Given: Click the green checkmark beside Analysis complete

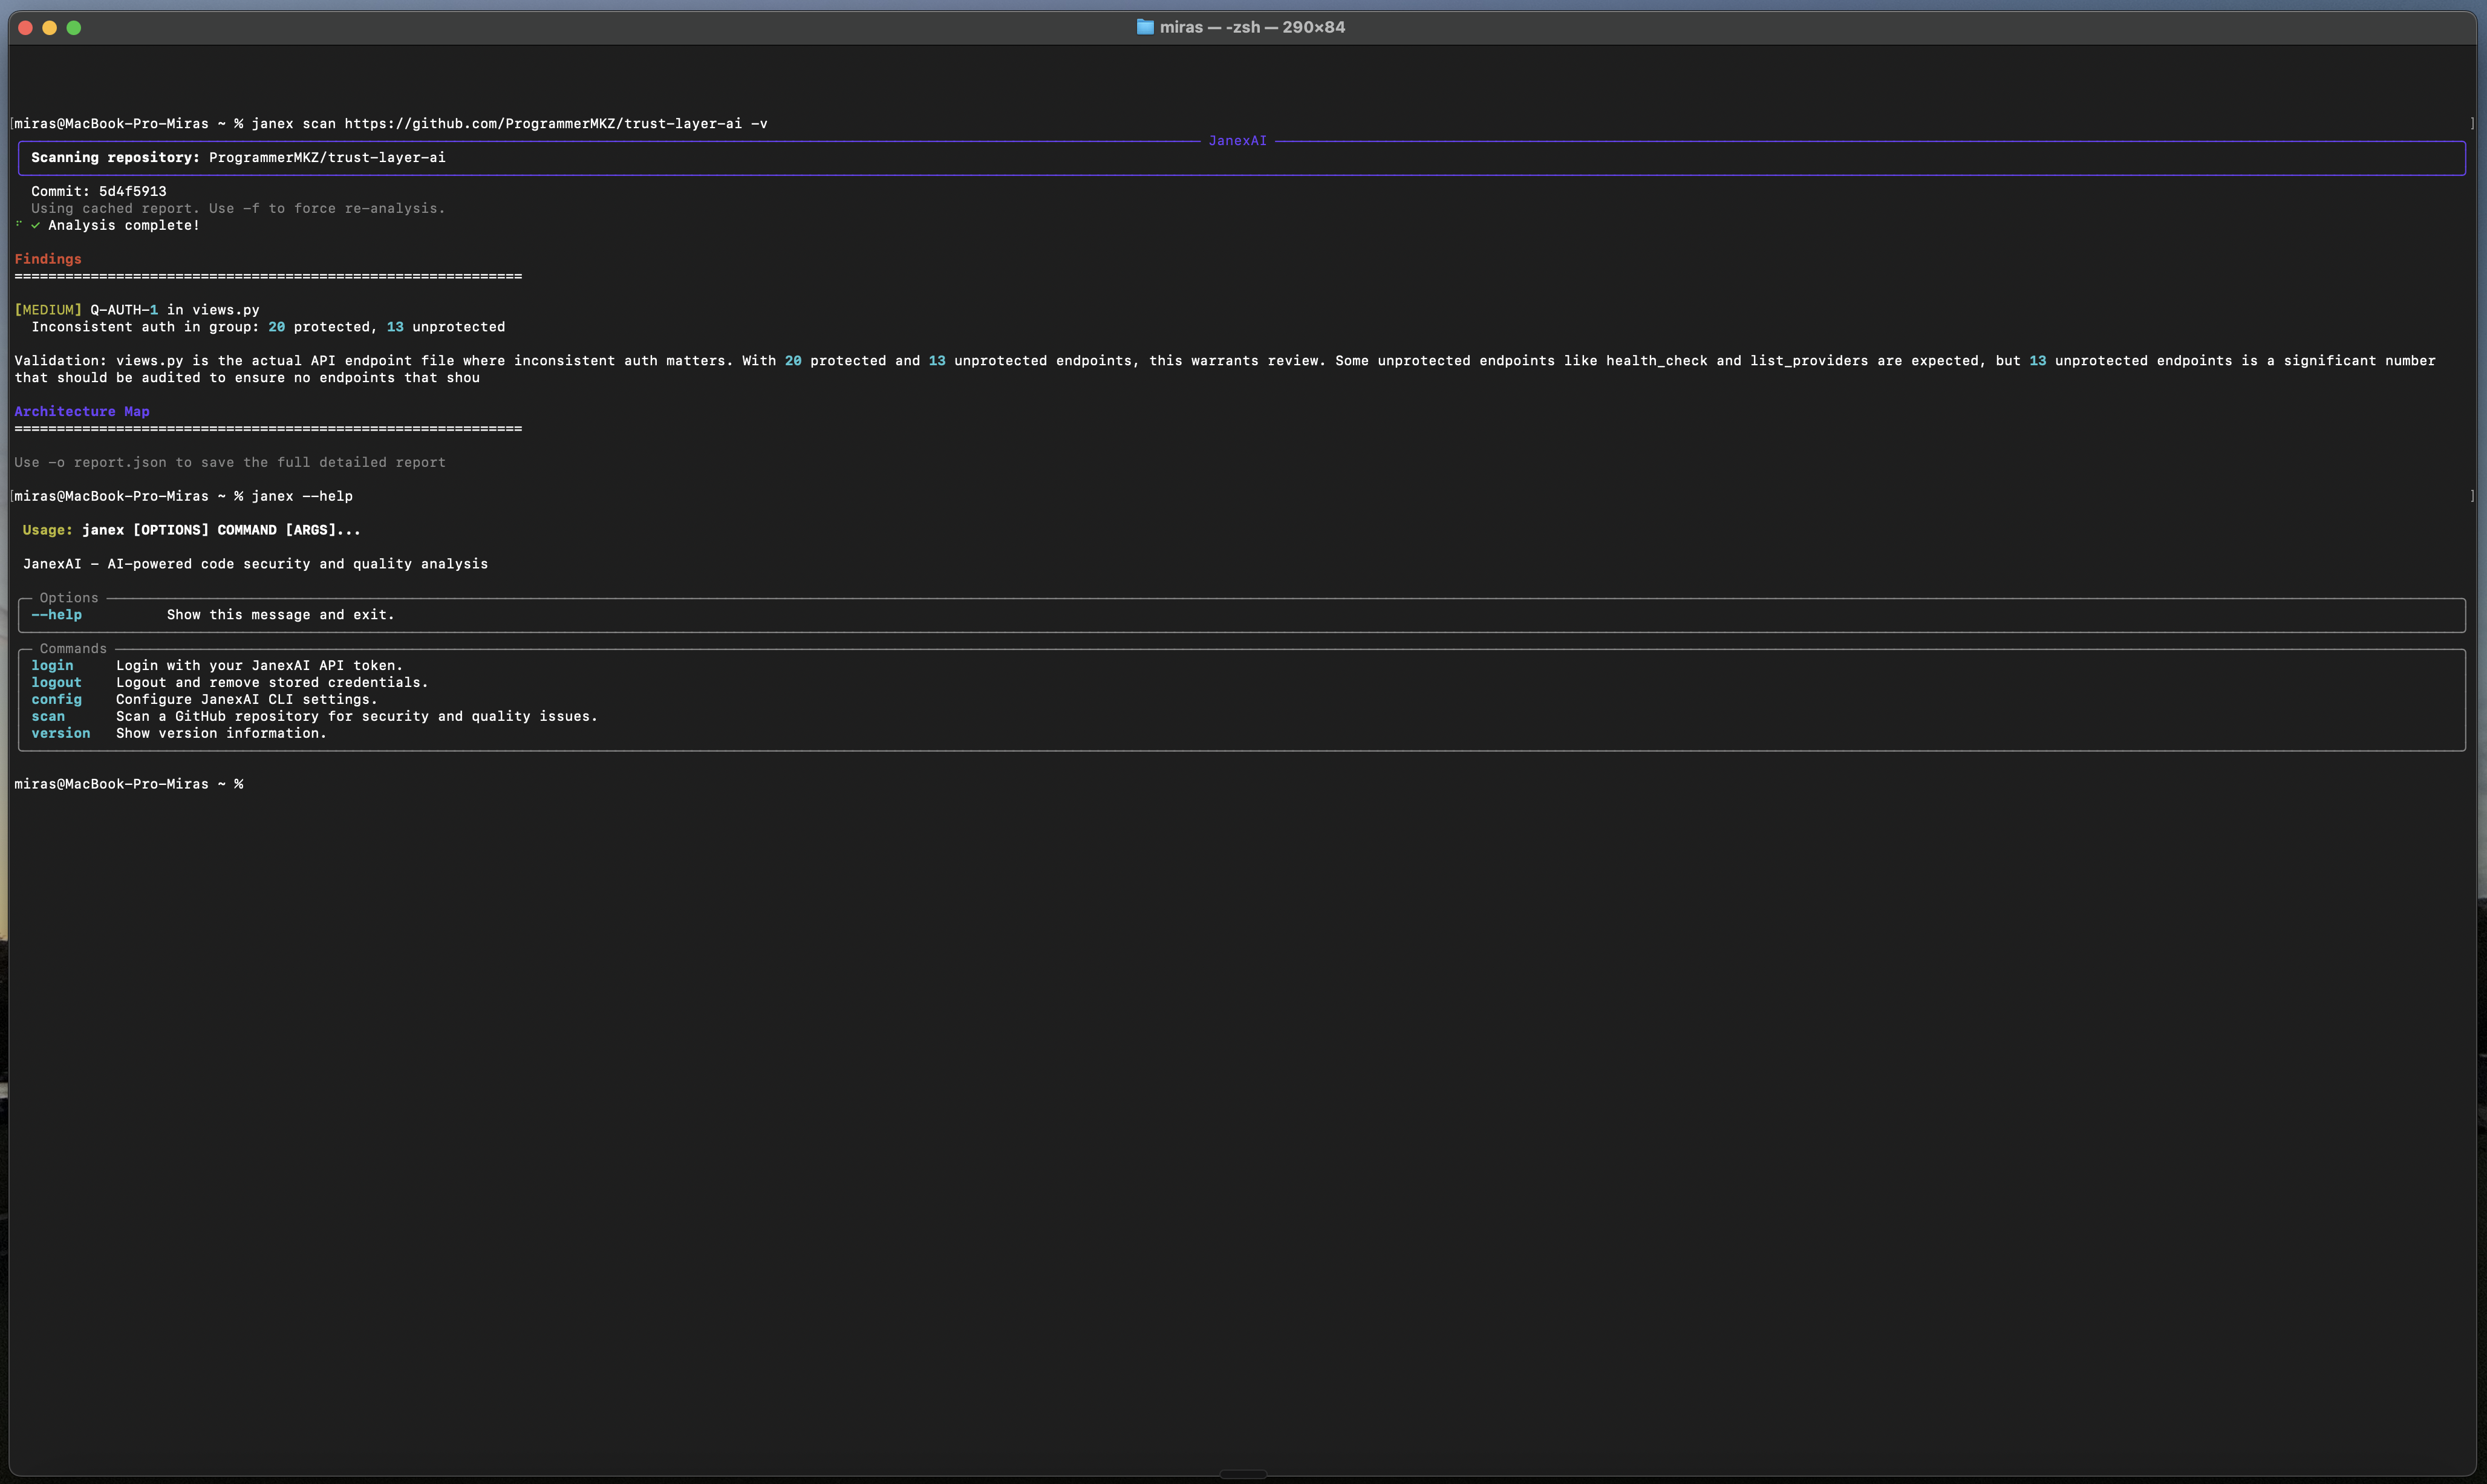Looking at the screenshot, I should (x=36, y=226).
